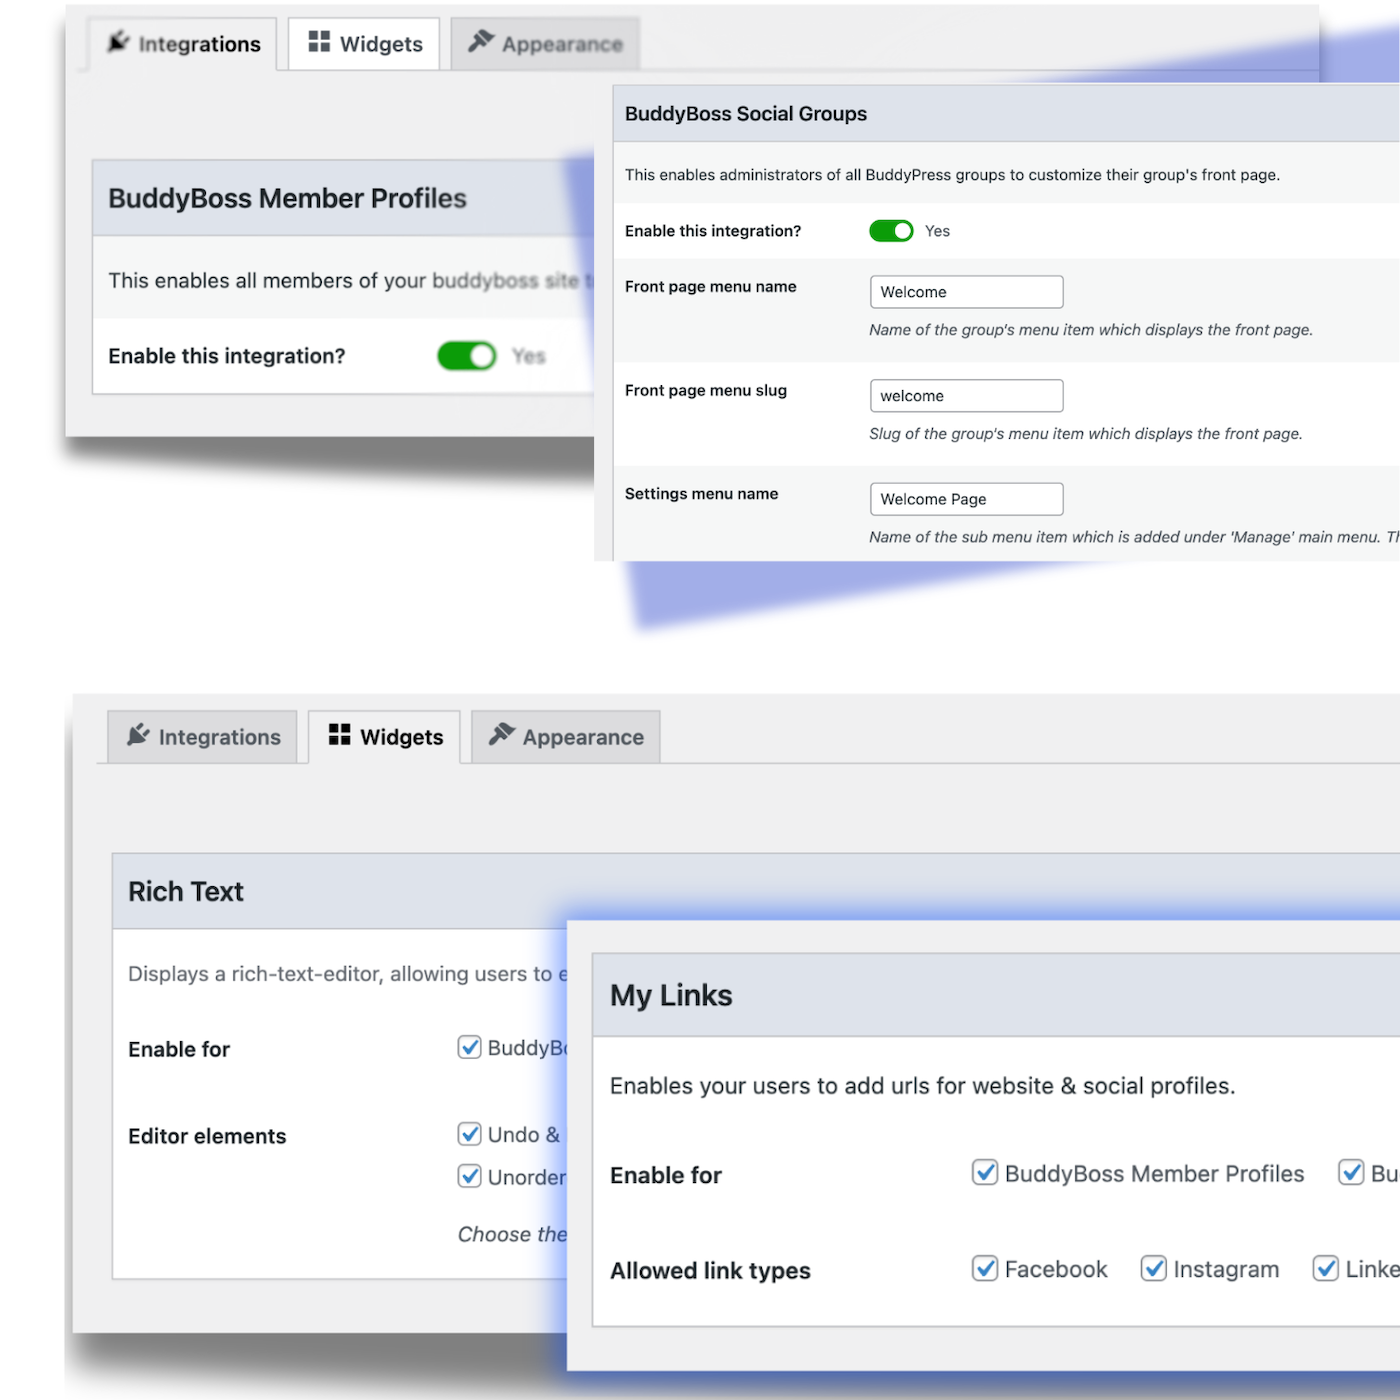The image size is (1400, 1400).
Task: Click the plug icon on upper Integrations tab
Action: pos(119,42)
